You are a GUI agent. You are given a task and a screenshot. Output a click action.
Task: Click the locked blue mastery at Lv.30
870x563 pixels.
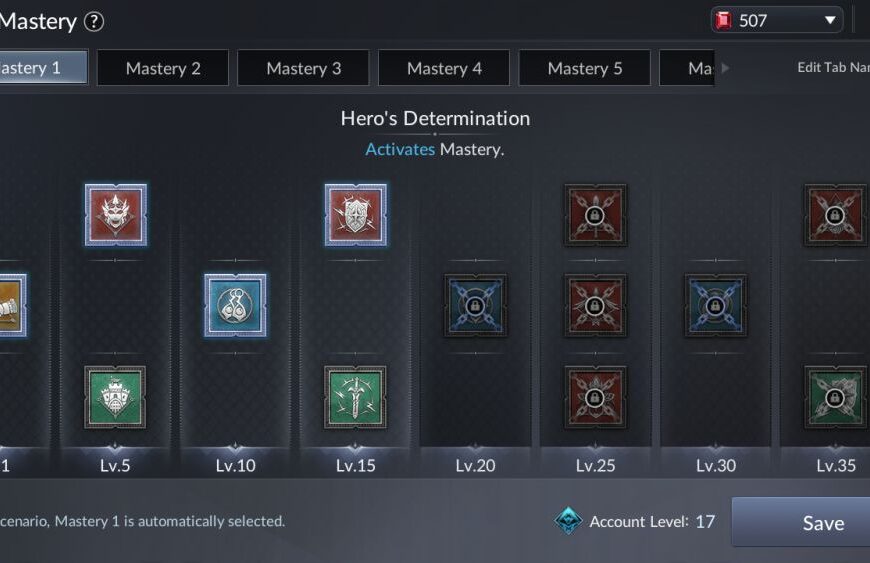click(x=716, y=305)
